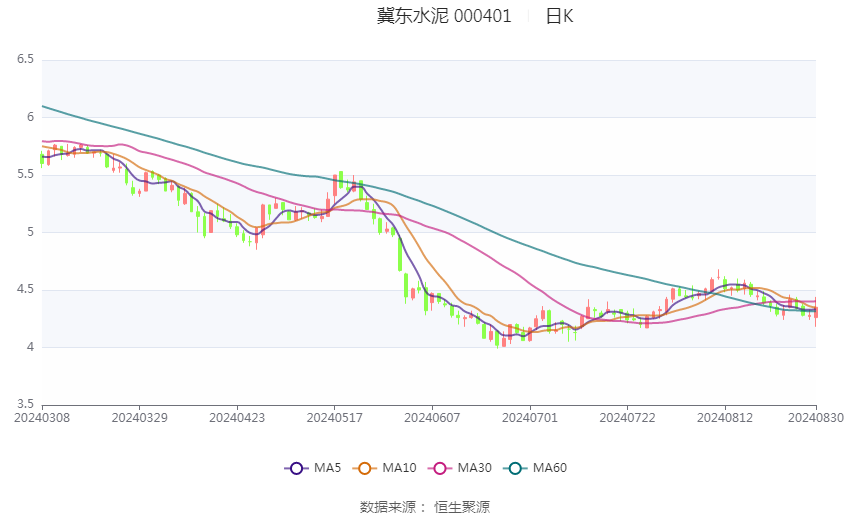The height and width of the screenshot is (517, 850).
Task: Hide the MA30 series via its label
Action: pos(474,468)
